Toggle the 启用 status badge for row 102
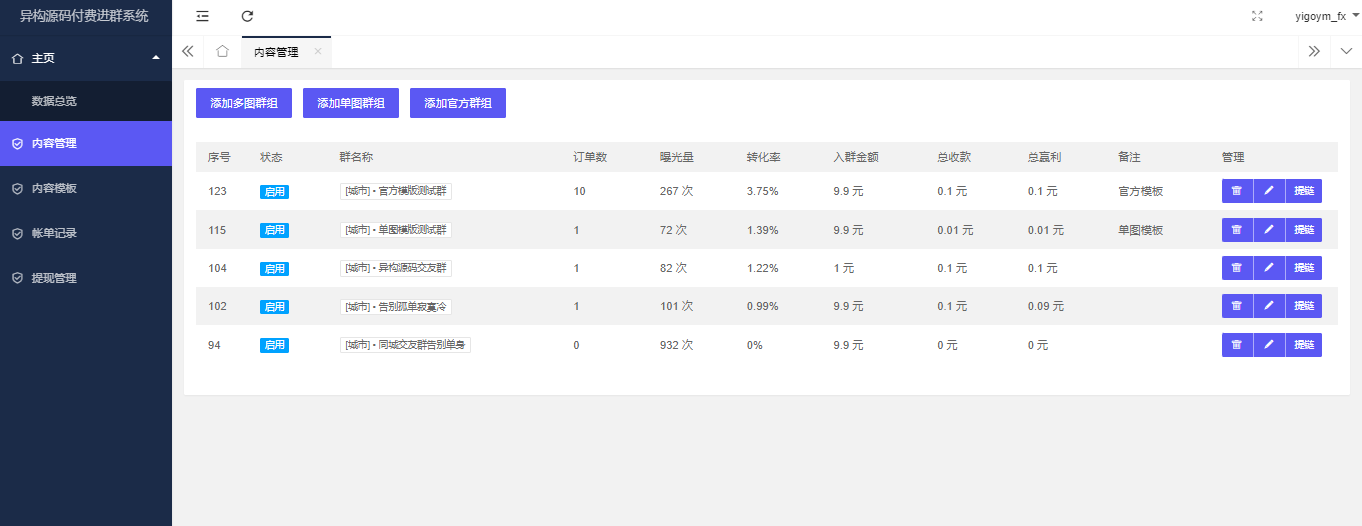Viewport: 1362px width, 526px height. (x=274, y=307)
